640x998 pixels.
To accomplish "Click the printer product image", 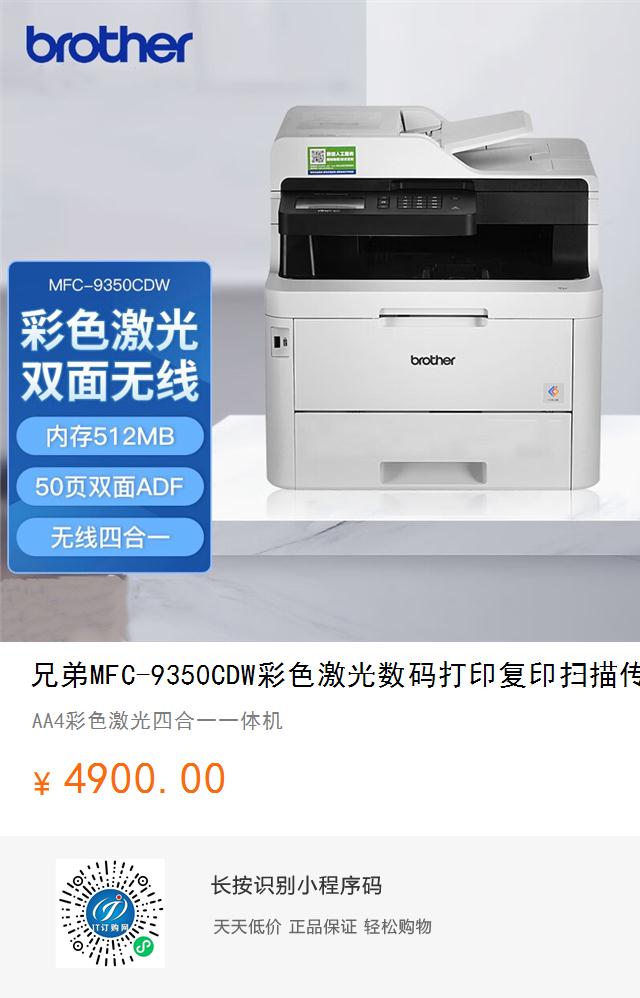I will coord(433,299).
